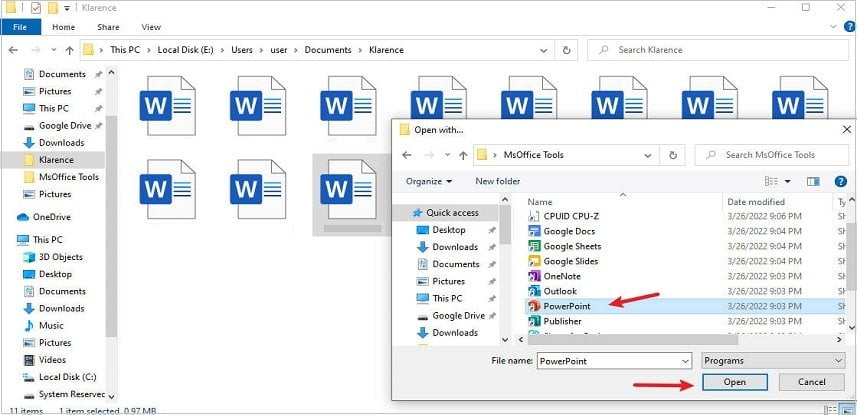
Task: Click the Search Klarence box
Action: (x=718, y=50)
